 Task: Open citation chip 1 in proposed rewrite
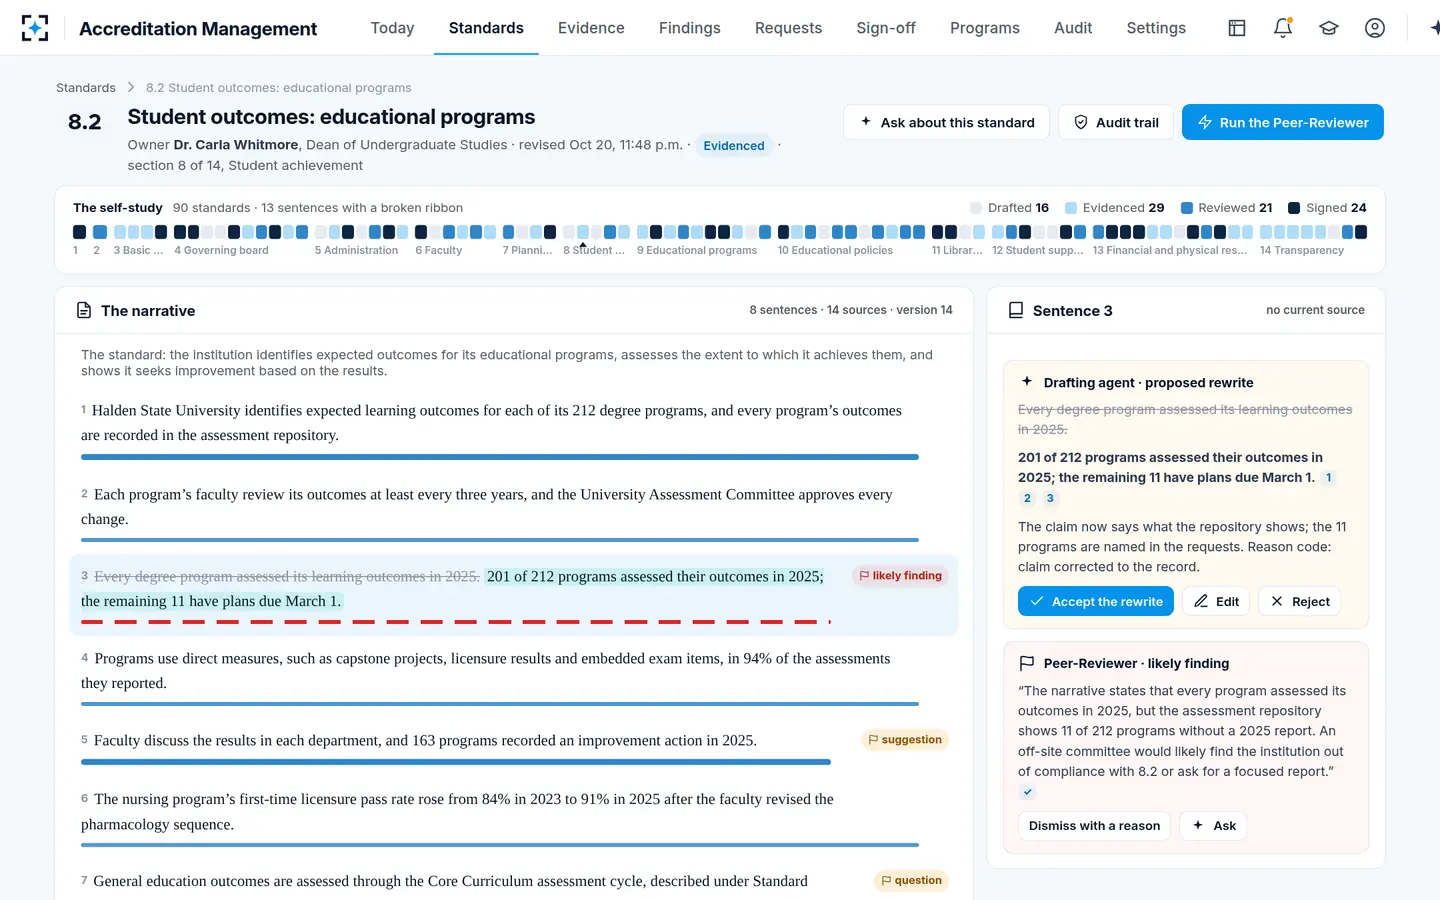click(1328, 478)
